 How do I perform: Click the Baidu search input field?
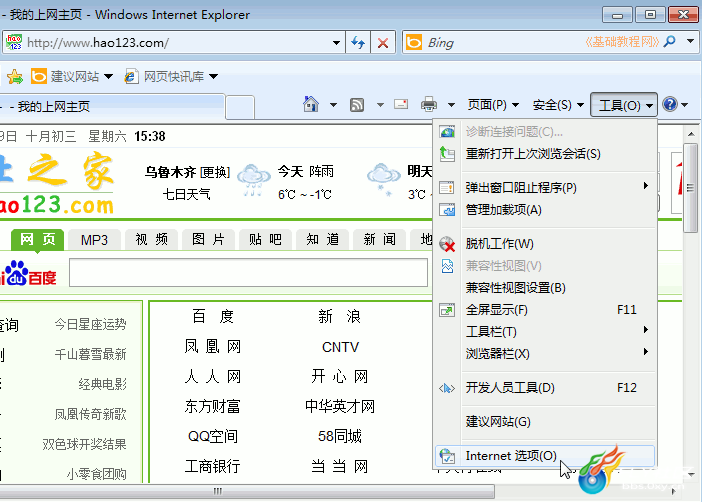[248, 272]
